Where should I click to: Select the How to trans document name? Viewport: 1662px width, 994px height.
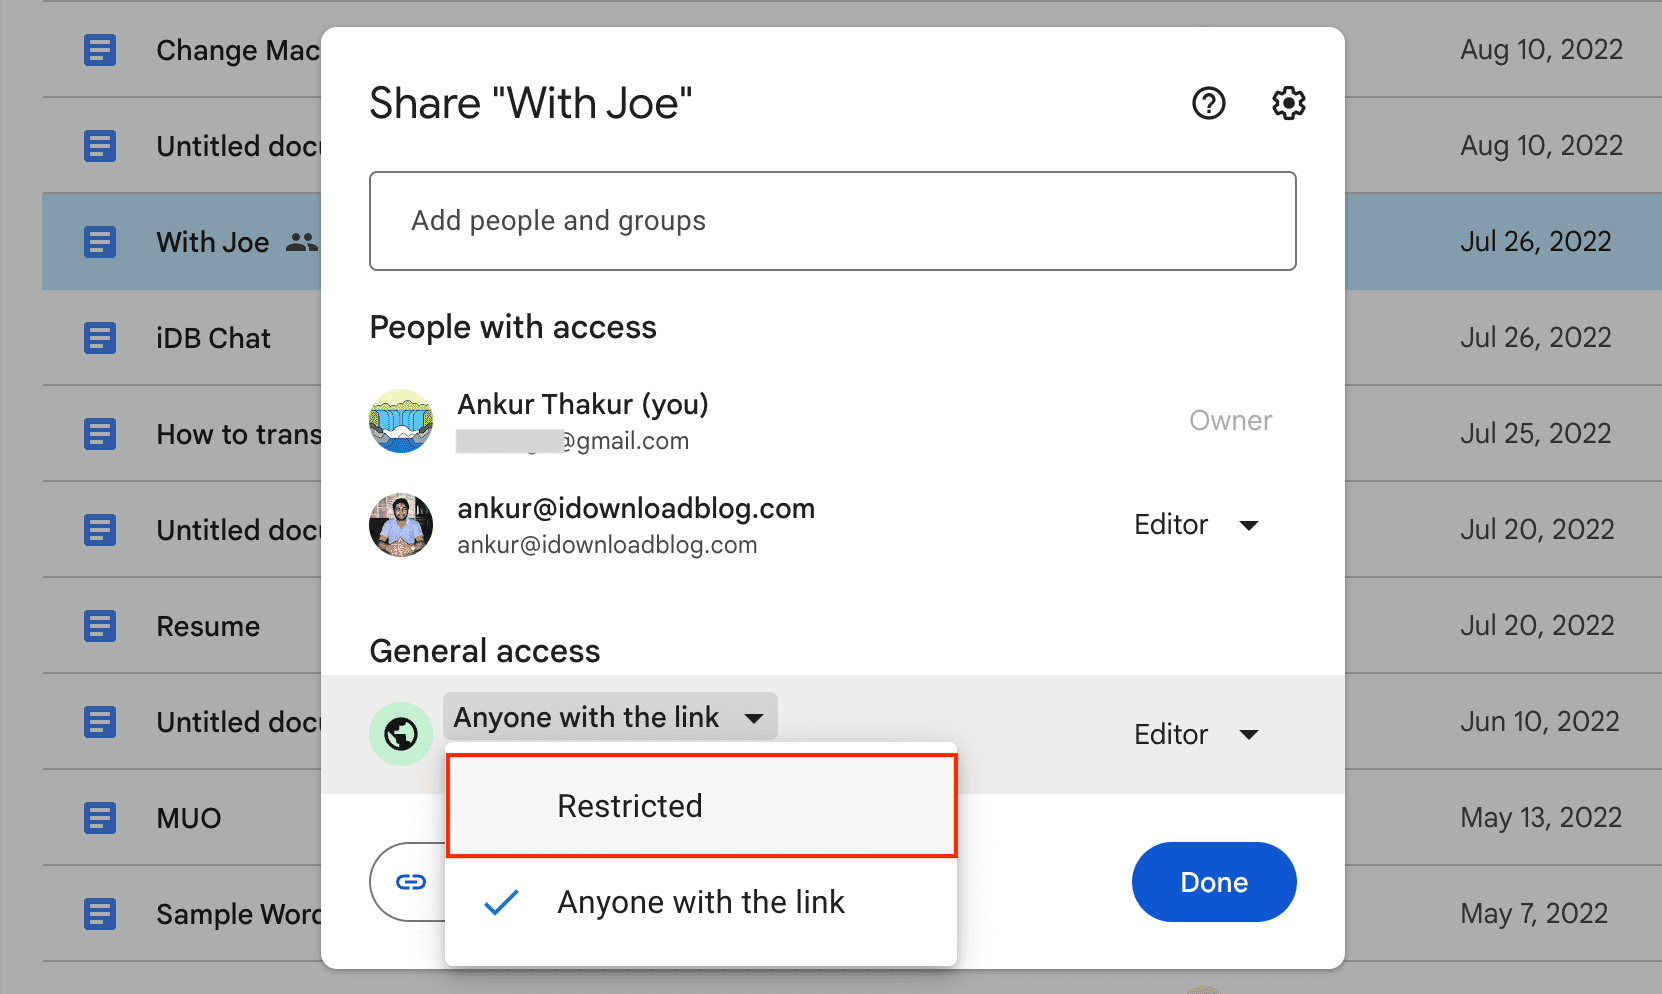pyautogui.click(x=238, y=434)
